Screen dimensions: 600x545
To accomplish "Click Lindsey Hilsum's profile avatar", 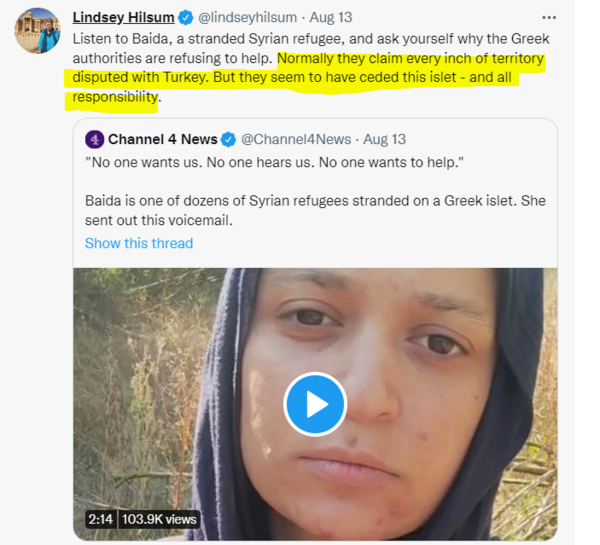I will [36, 30].
